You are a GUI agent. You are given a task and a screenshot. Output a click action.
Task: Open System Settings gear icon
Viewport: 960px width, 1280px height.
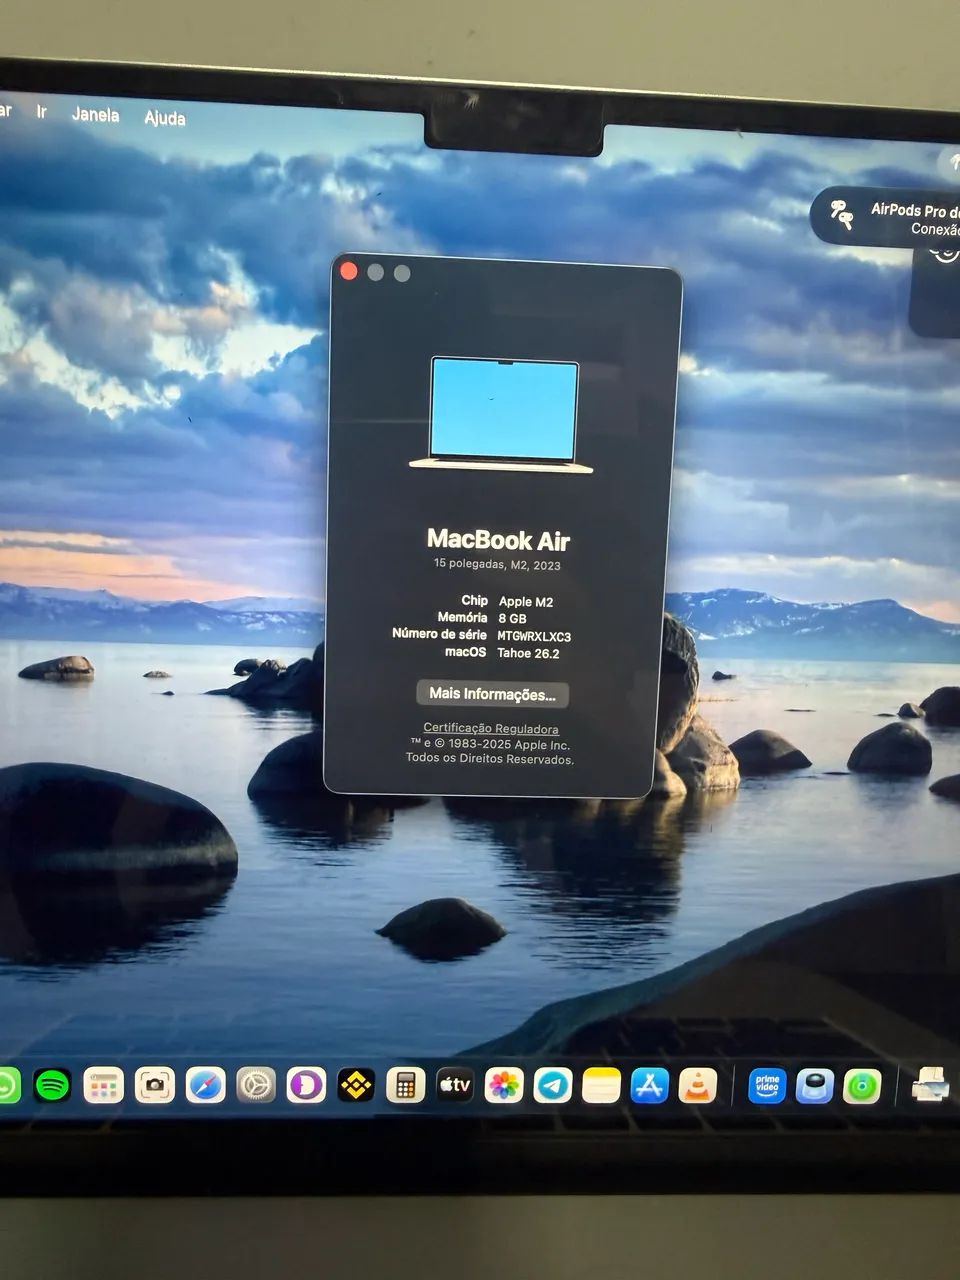pos(256,1085)
